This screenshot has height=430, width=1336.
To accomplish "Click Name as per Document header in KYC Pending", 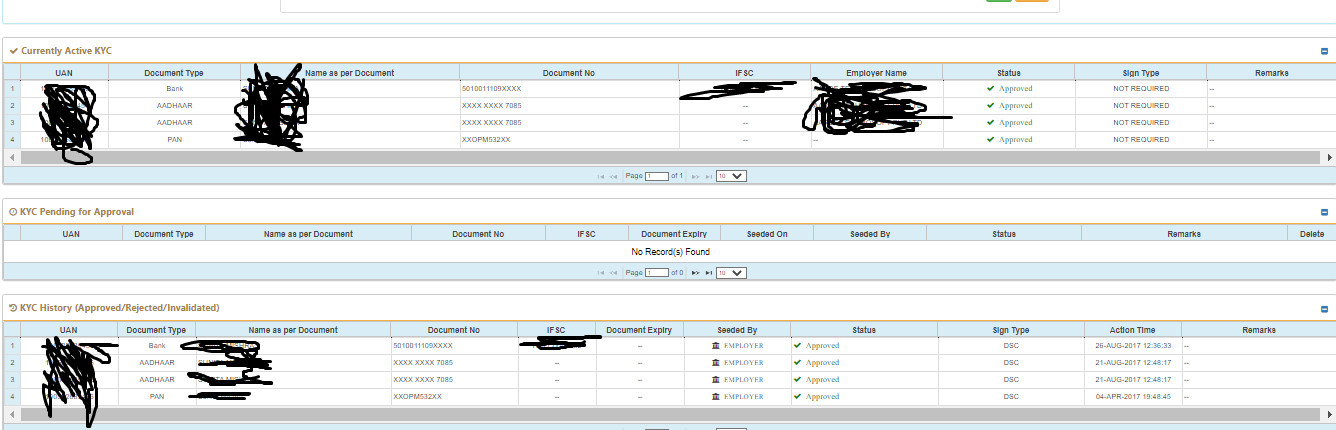I will click(x=308, y=234).
